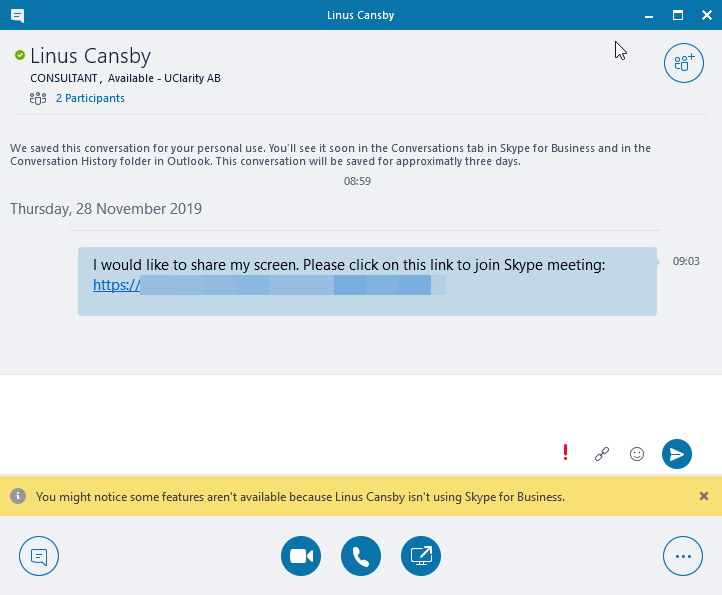Viewport: 722px width, 595px height.
Task: Open the emoticon picker
Action: (x=637, y=454)
